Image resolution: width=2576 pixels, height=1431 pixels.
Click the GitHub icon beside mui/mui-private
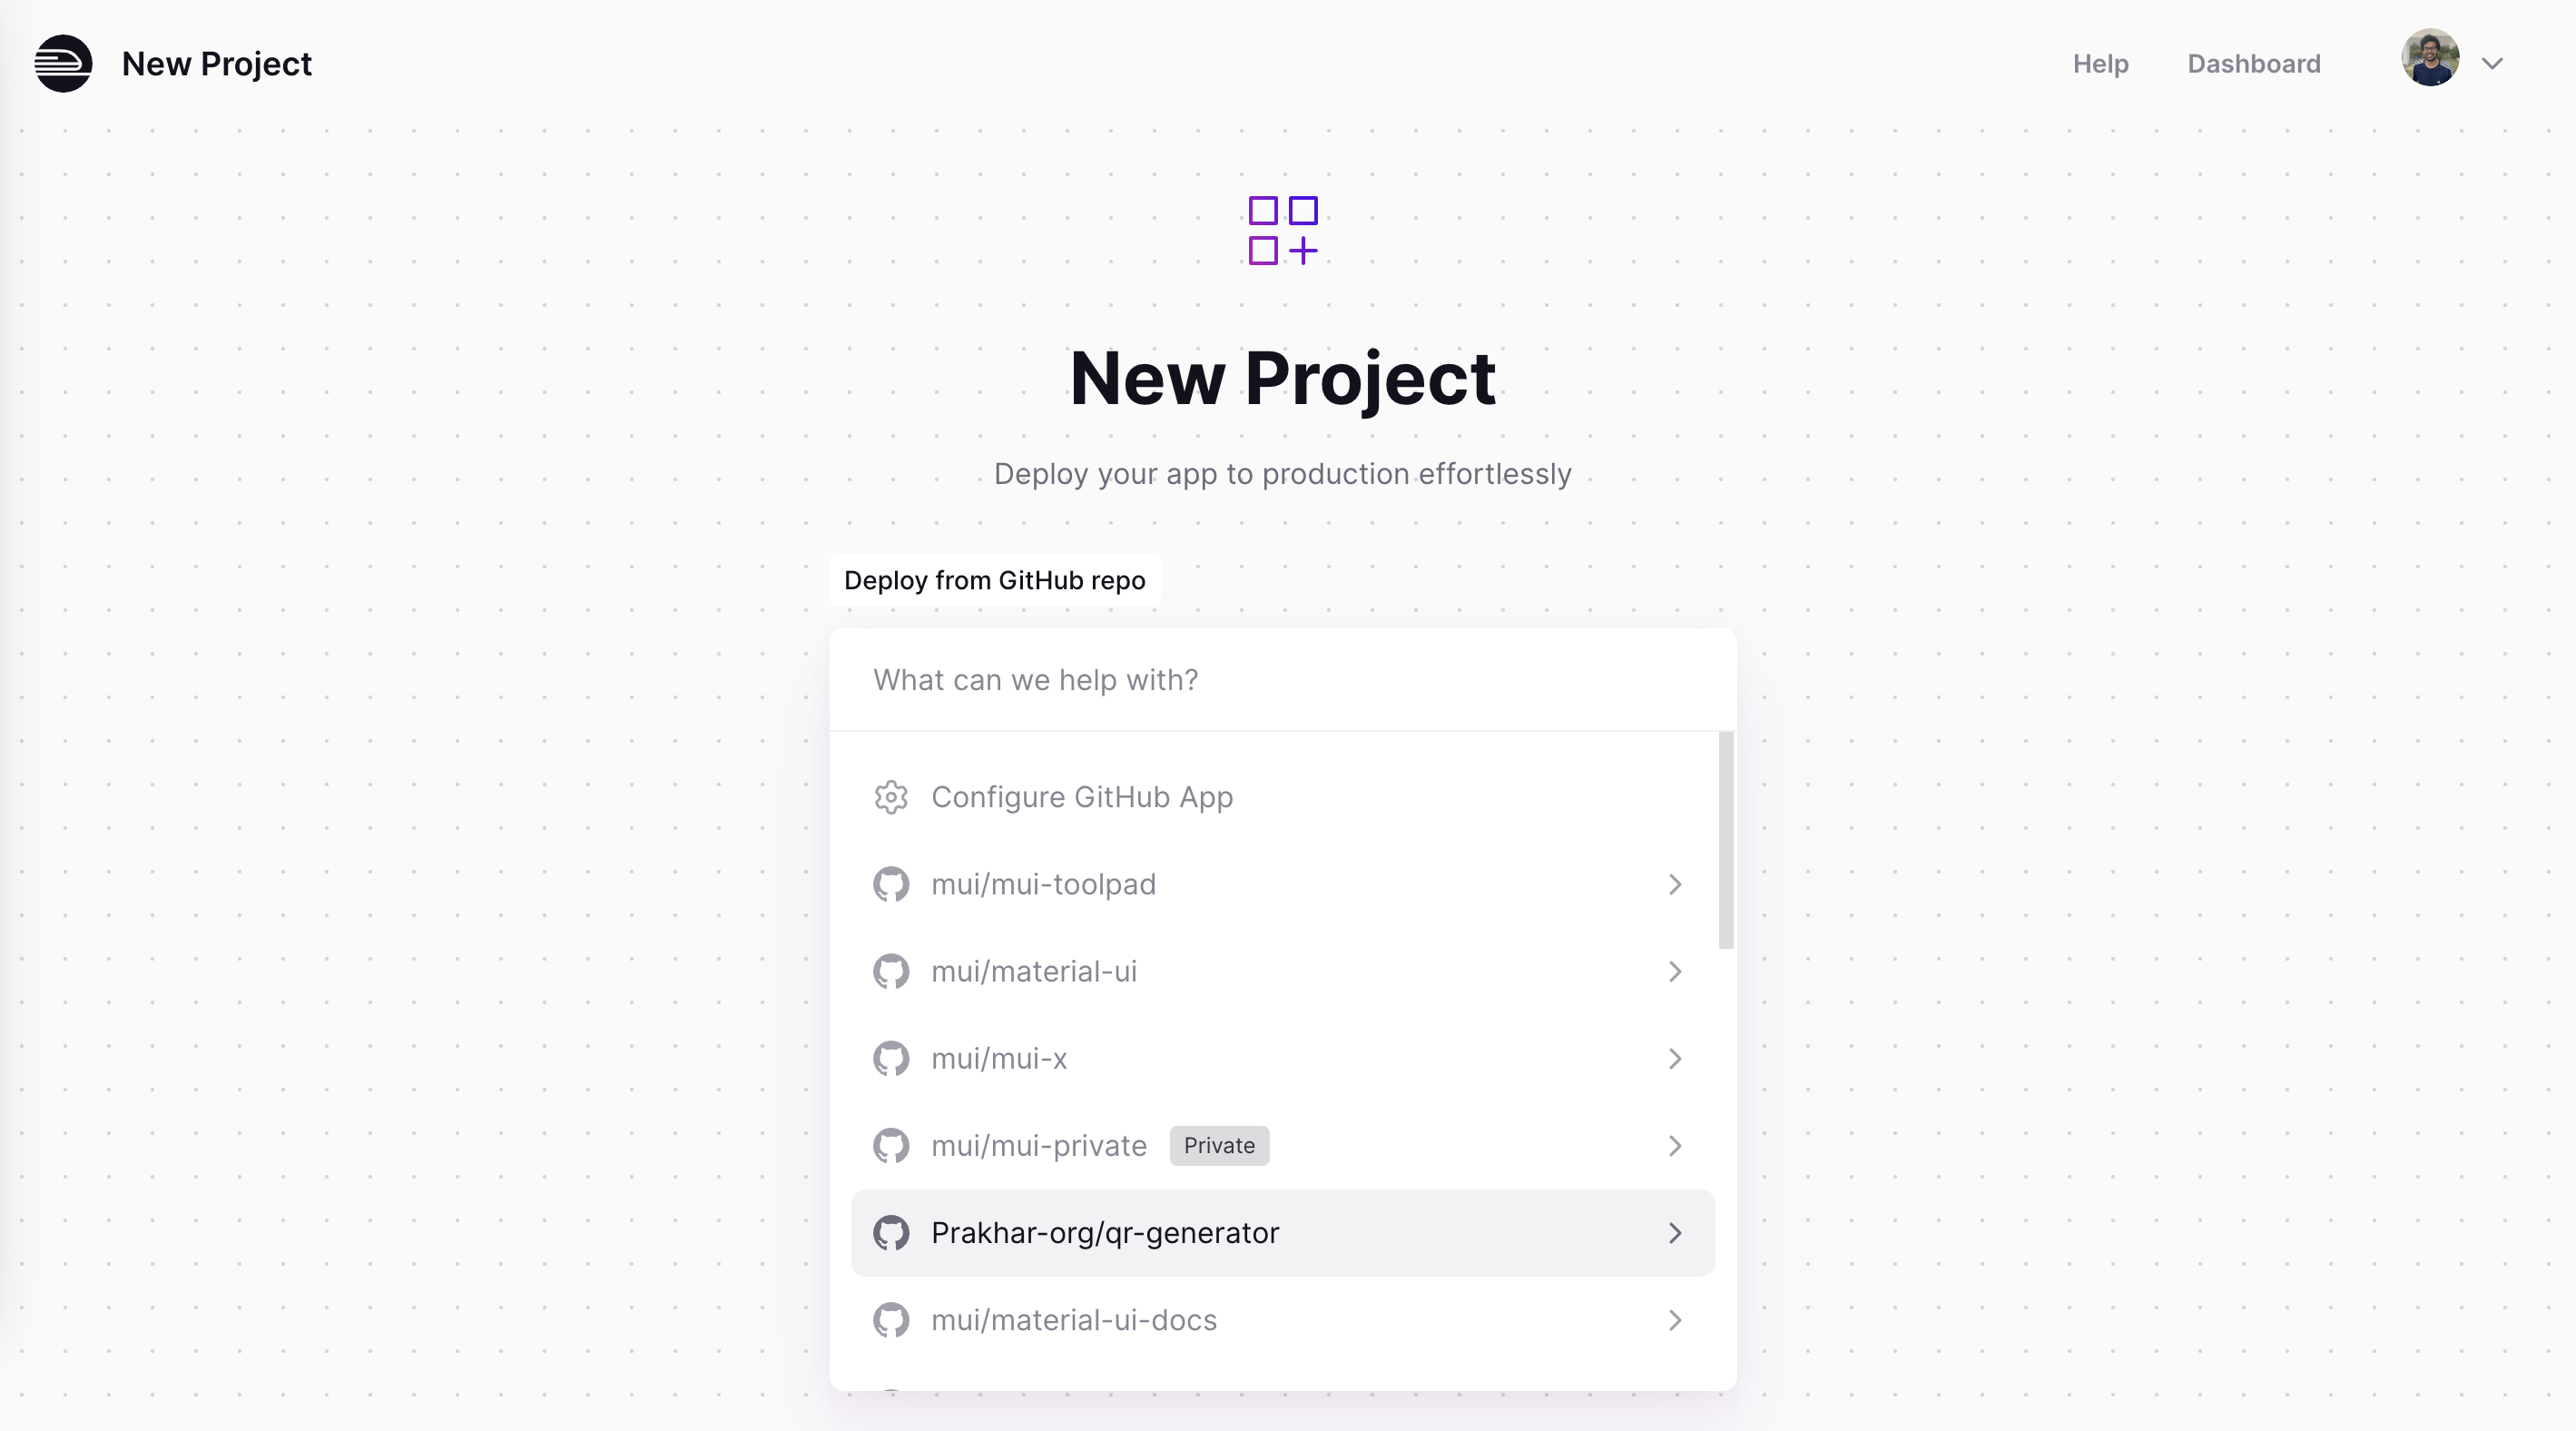[x=891, y=1145]
